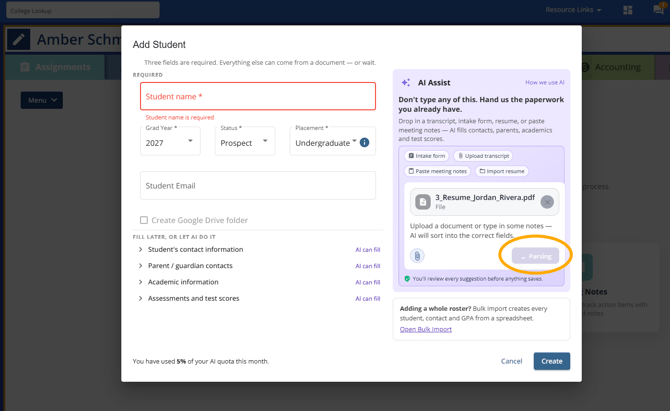Click the Placement info icon

pos(364,142)
